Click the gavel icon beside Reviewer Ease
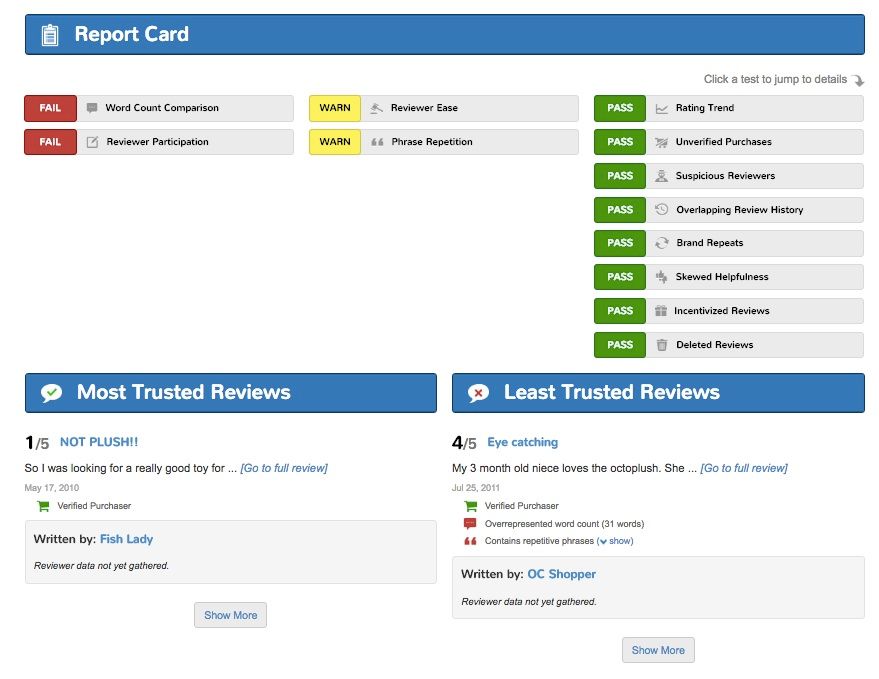The height and width of the screenshot is (679, 879). 376,108
